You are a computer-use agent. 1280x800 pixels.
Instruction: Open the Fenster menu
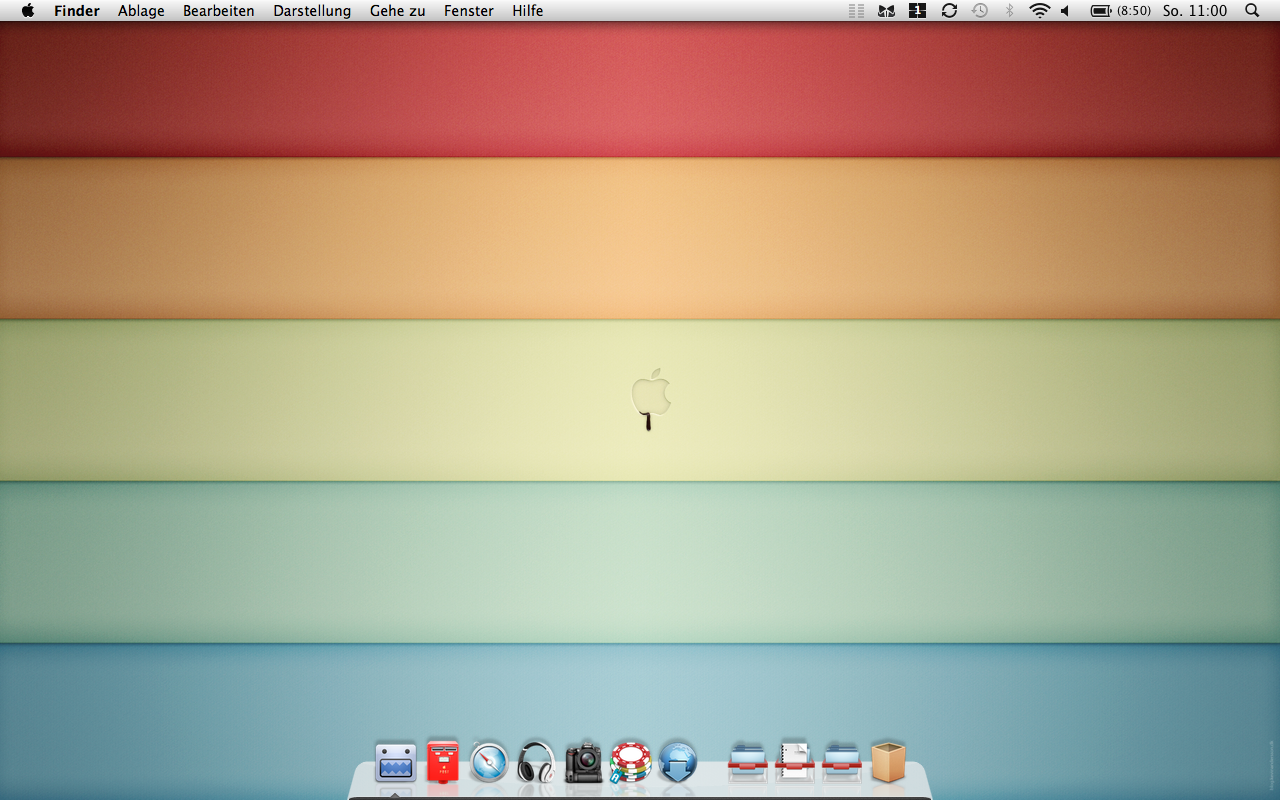pos(469,11)
